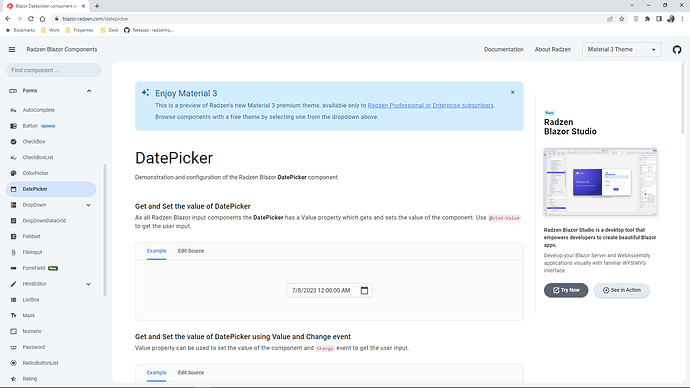Open the Material 3 Theme dropdown
This screenshot has height=388, width=690.
[x=621, y=50]
